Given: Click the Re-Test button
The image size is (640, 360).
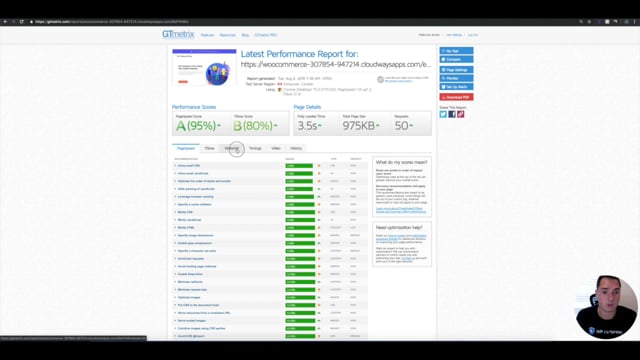Looking at the screenshot, I should pyautogui.click(x=456, y=51).
